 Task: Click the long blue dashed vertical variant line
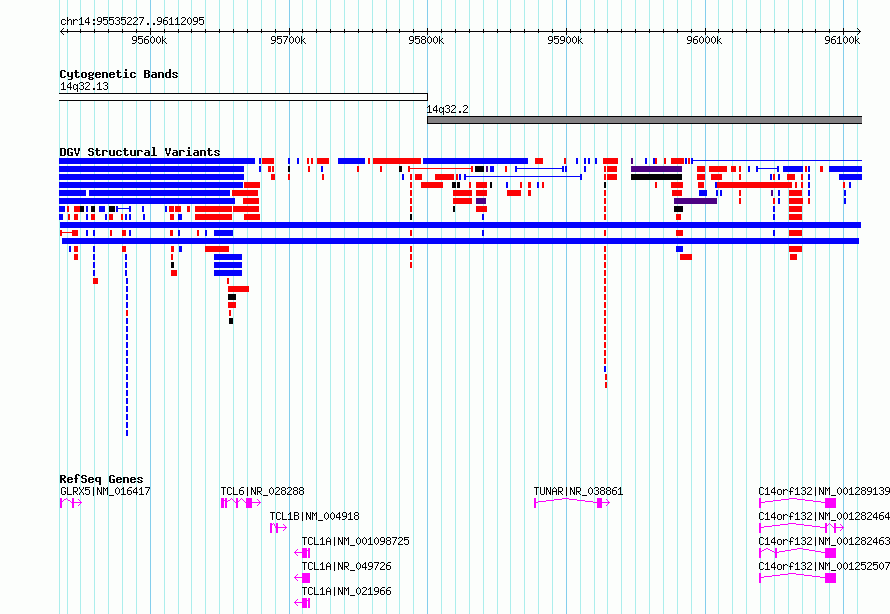(x=127, y=345)
